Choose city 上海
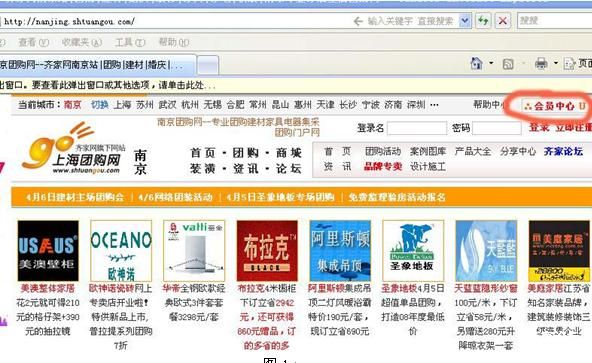Image resolution: width=592 pixels, height=363 pixels. [x=122, y=105]
